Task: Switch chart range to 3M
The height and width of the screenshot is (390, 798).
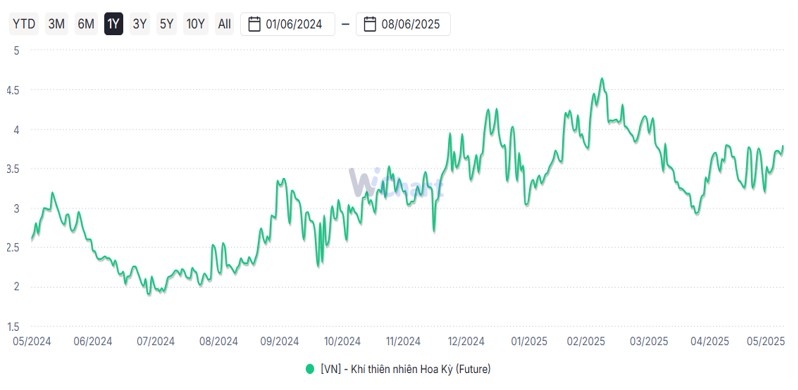Action: pyautogui.click(x=56, y=24)
